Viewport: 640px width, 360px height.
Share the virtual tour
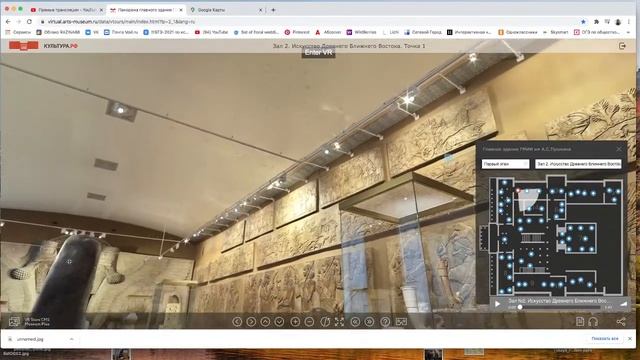(x=621, y=322)
